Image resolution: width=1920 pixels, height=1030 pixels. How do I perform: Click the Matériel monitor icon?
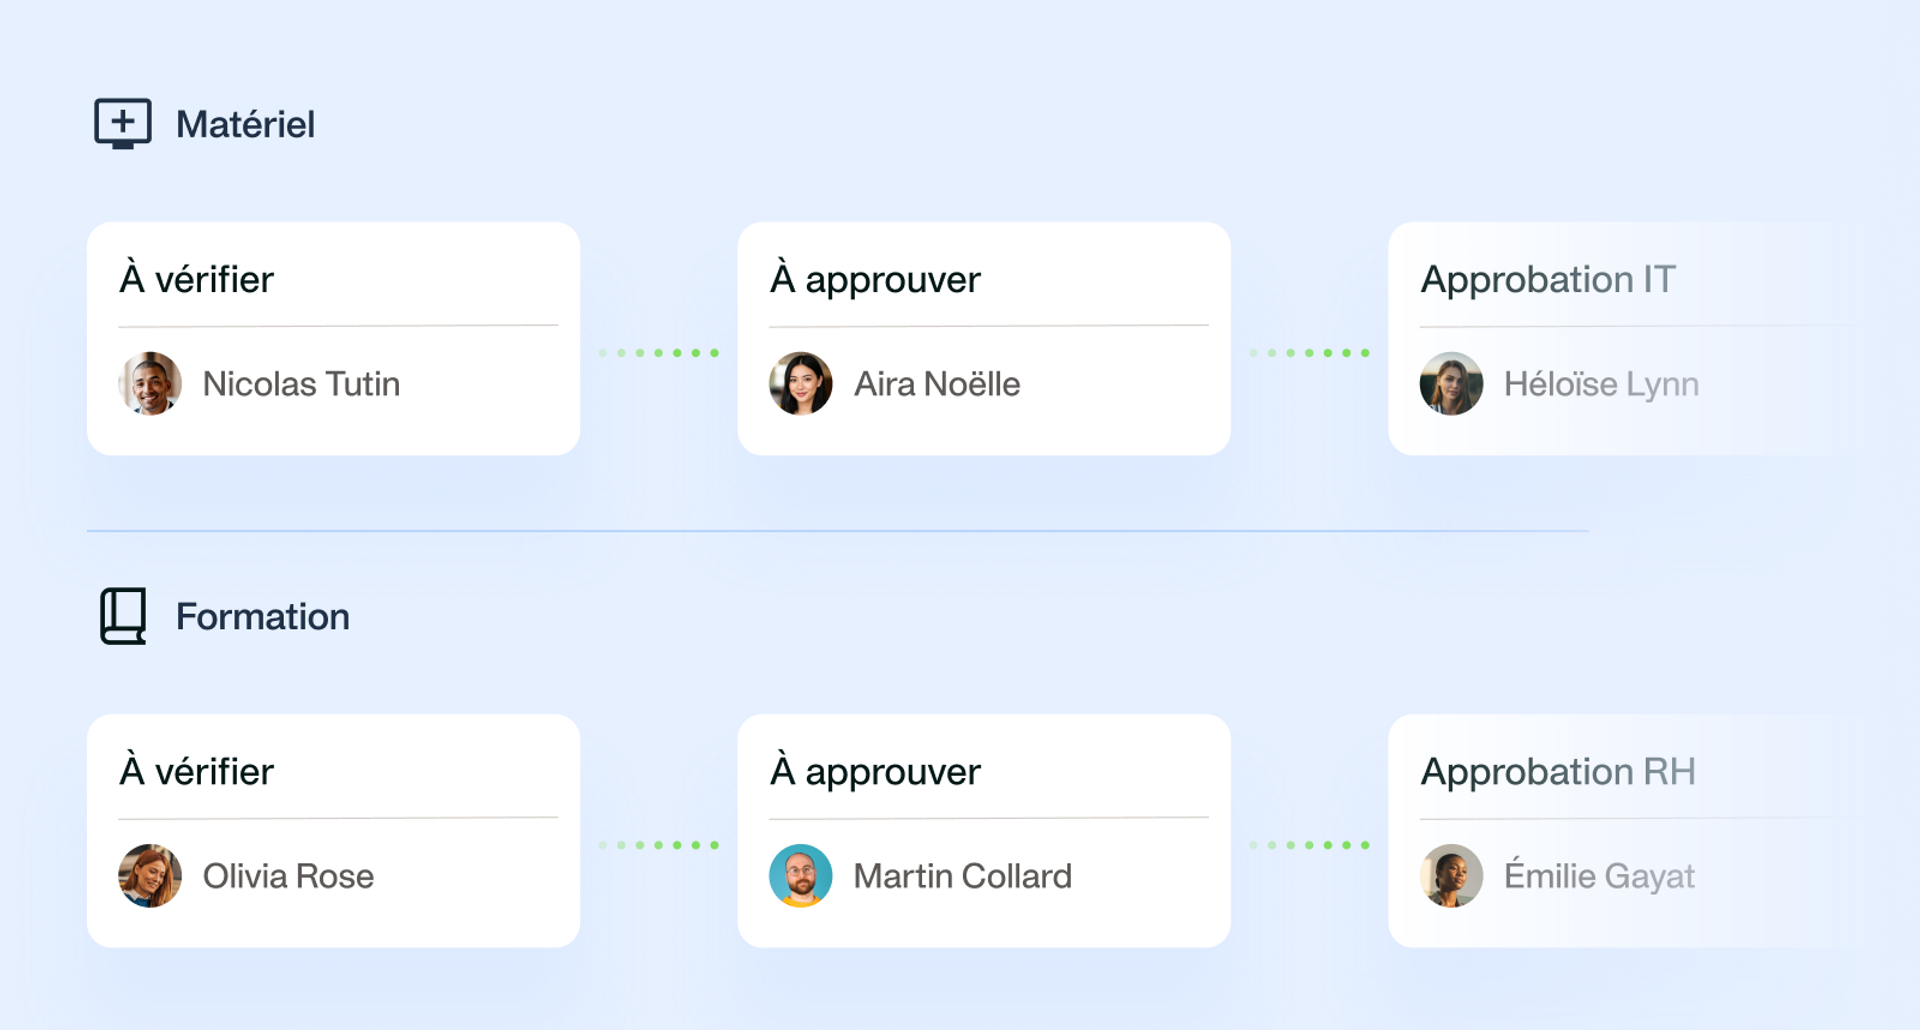(x=123, y=124)
